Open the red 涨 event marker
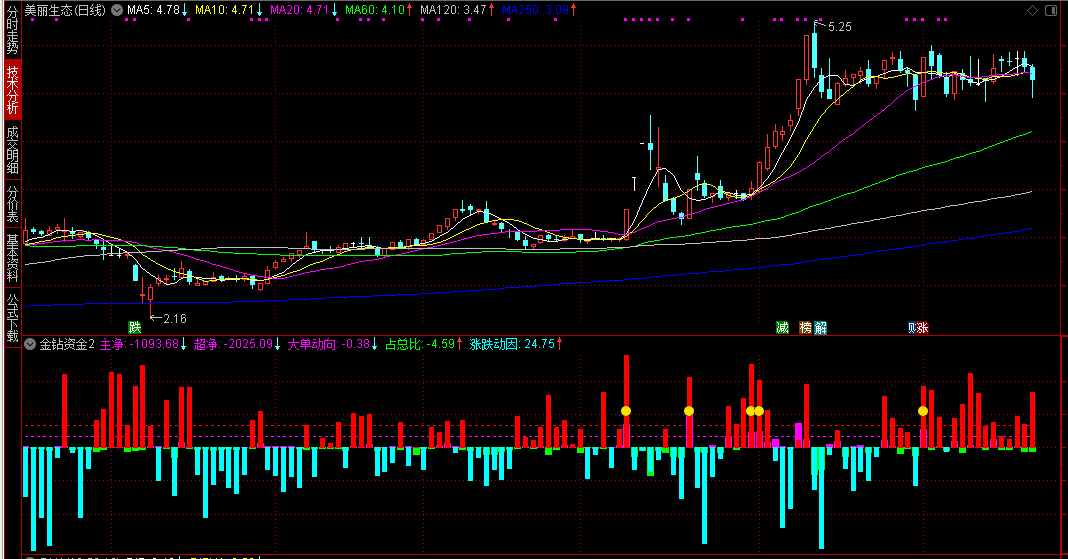The height and width of the screenshot is (559, 1068). pyautogui.click(x=922, y=328)
